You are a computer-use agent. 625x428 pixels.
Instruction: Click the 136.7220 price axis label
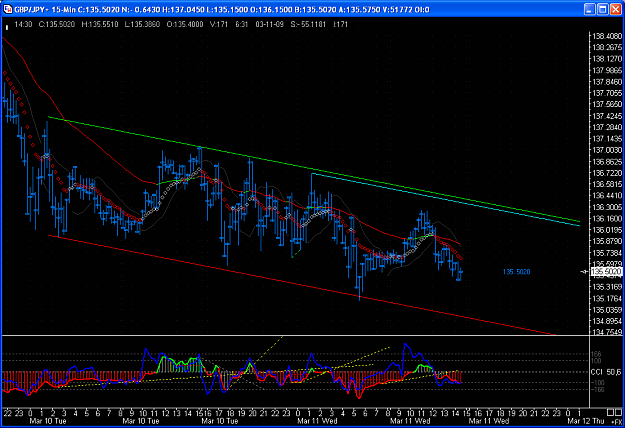(x=607, y=173)
